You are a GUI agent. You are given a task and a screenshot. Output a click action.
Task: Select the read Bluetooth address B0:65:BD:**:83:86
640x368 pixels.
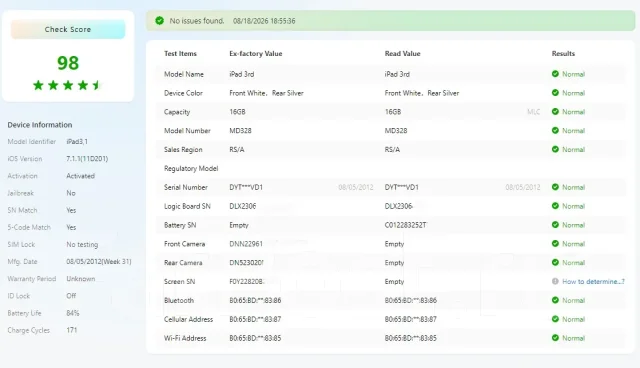coord(411,300)
